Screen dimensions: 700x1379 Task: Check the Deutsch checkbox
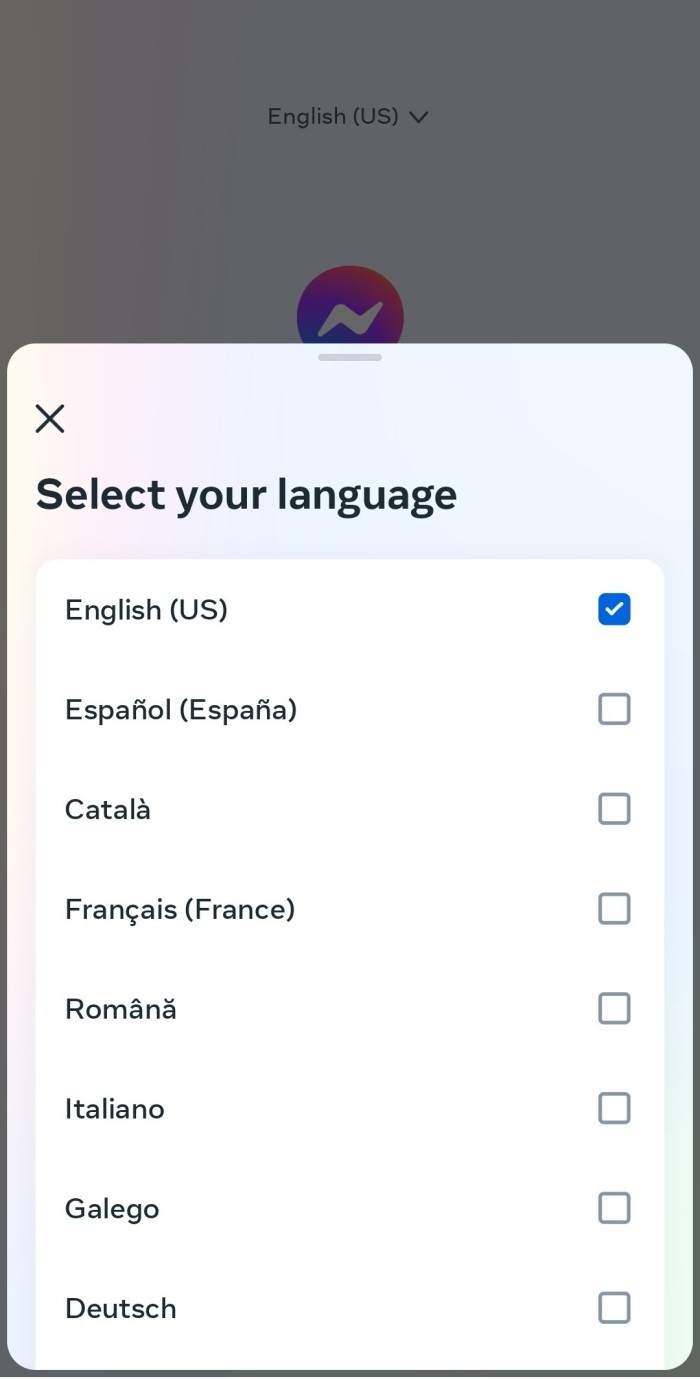coord(614,1308)
